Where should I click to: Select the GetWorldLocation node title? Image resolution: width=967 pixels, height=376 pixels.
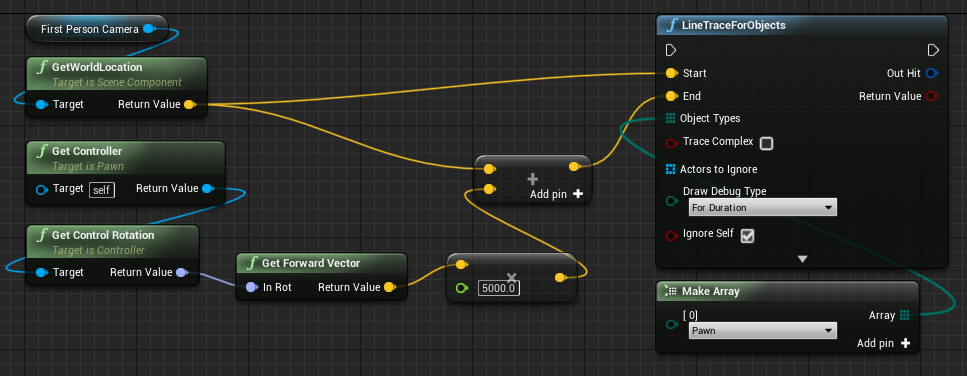coord(97,67)
